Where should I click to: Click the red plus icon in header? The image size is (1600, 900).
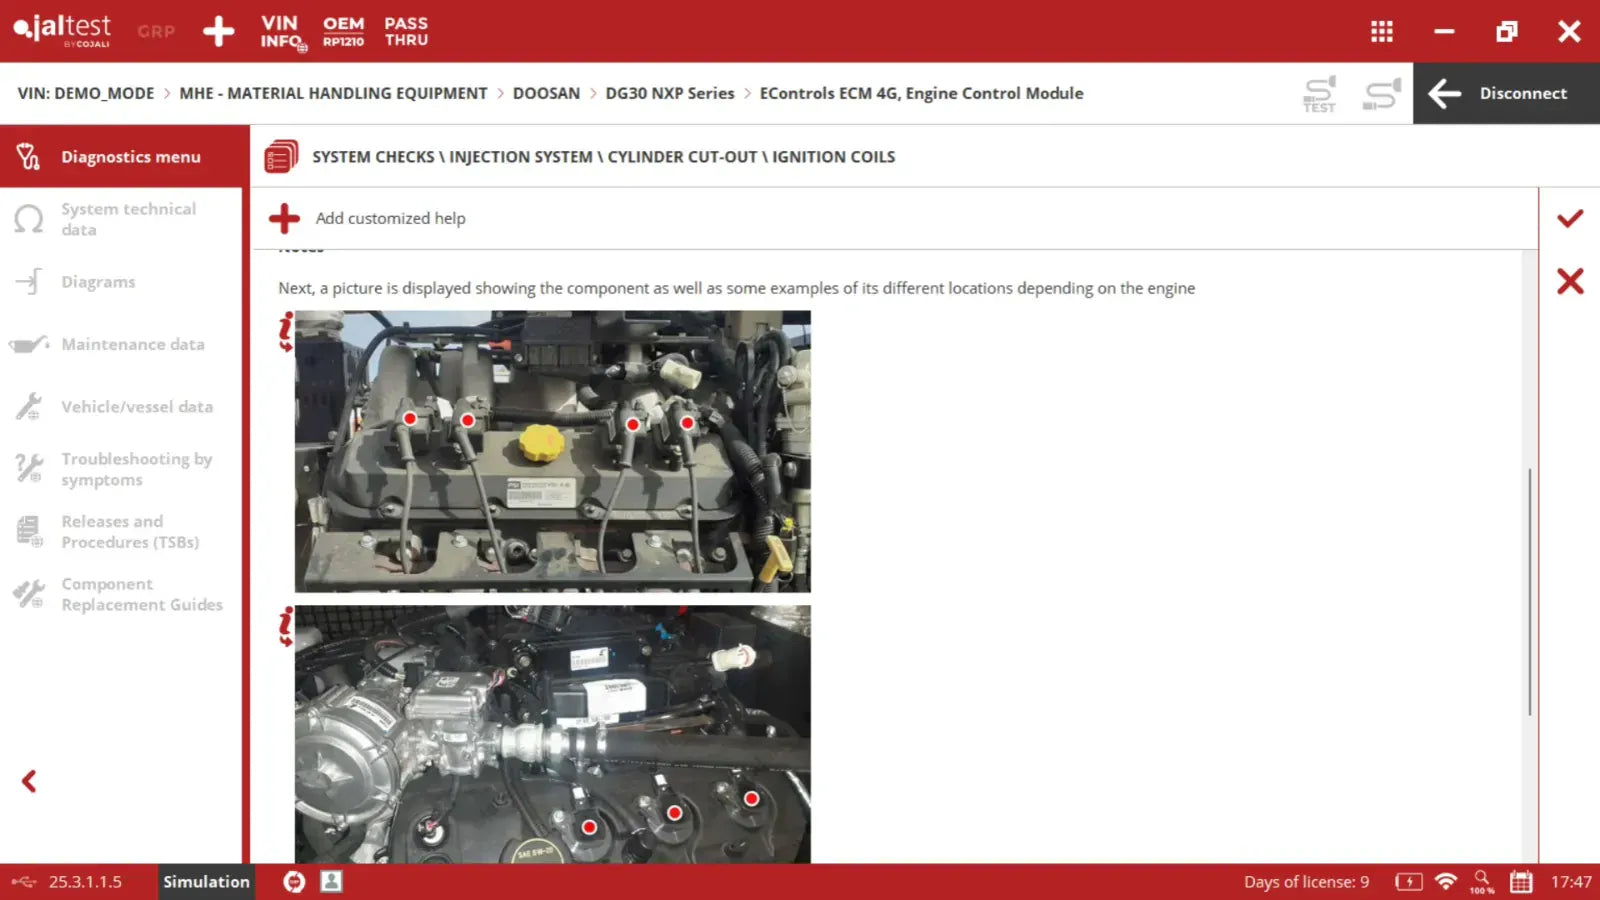[x=218, y=31]
